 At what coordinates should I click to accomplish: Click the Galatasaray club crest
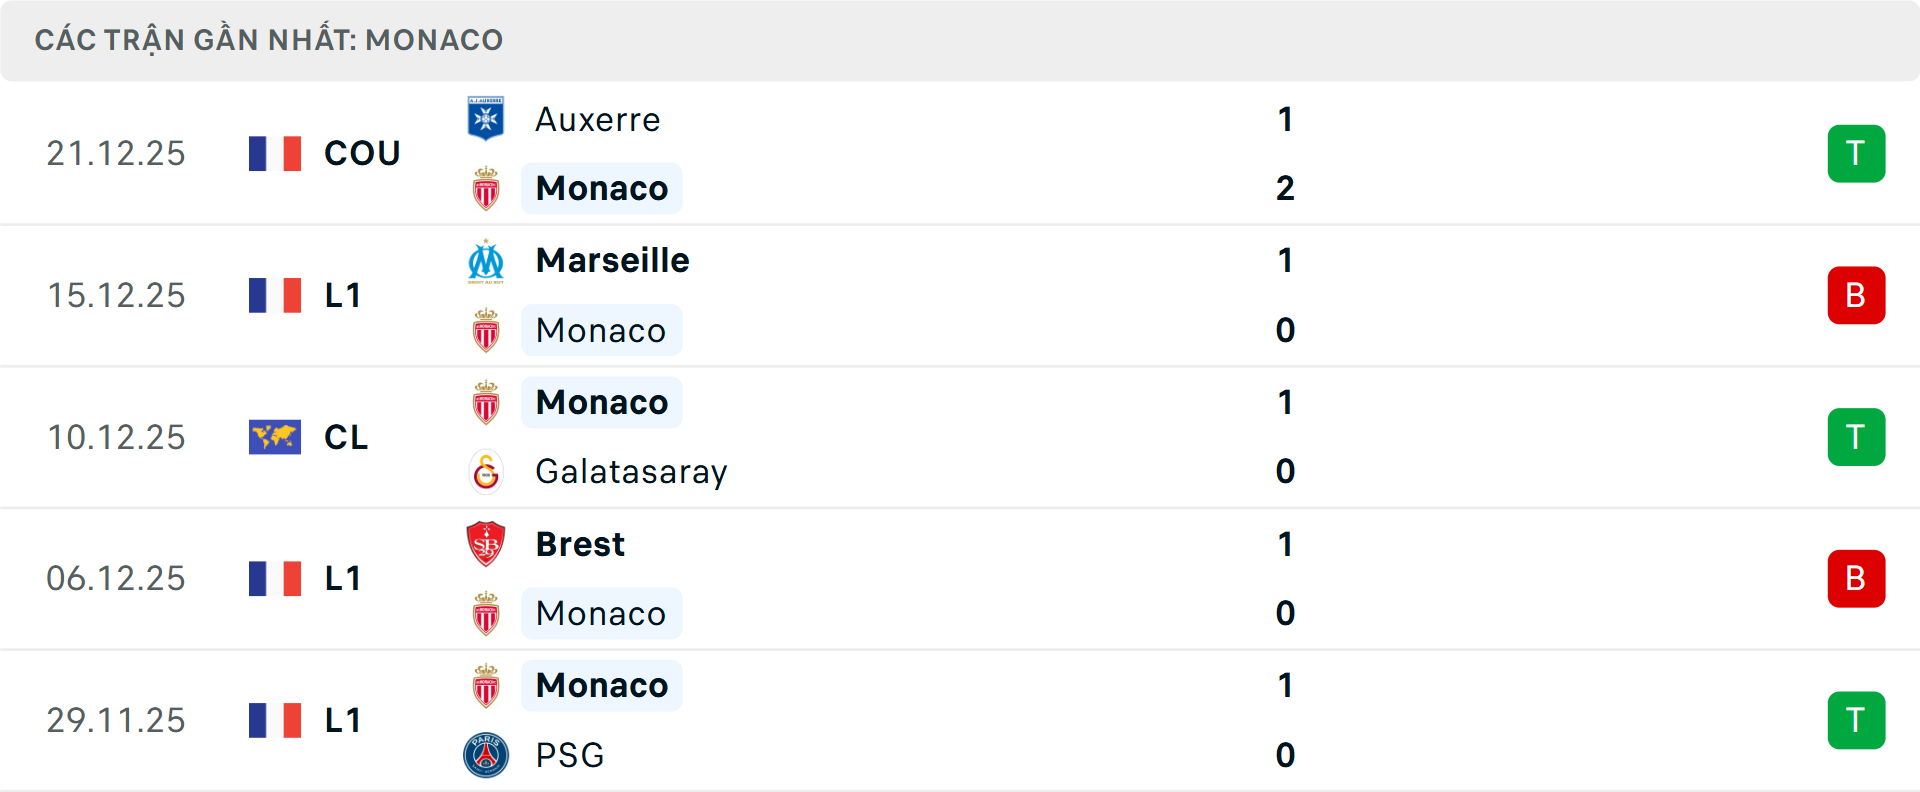(x=486, y=472)
